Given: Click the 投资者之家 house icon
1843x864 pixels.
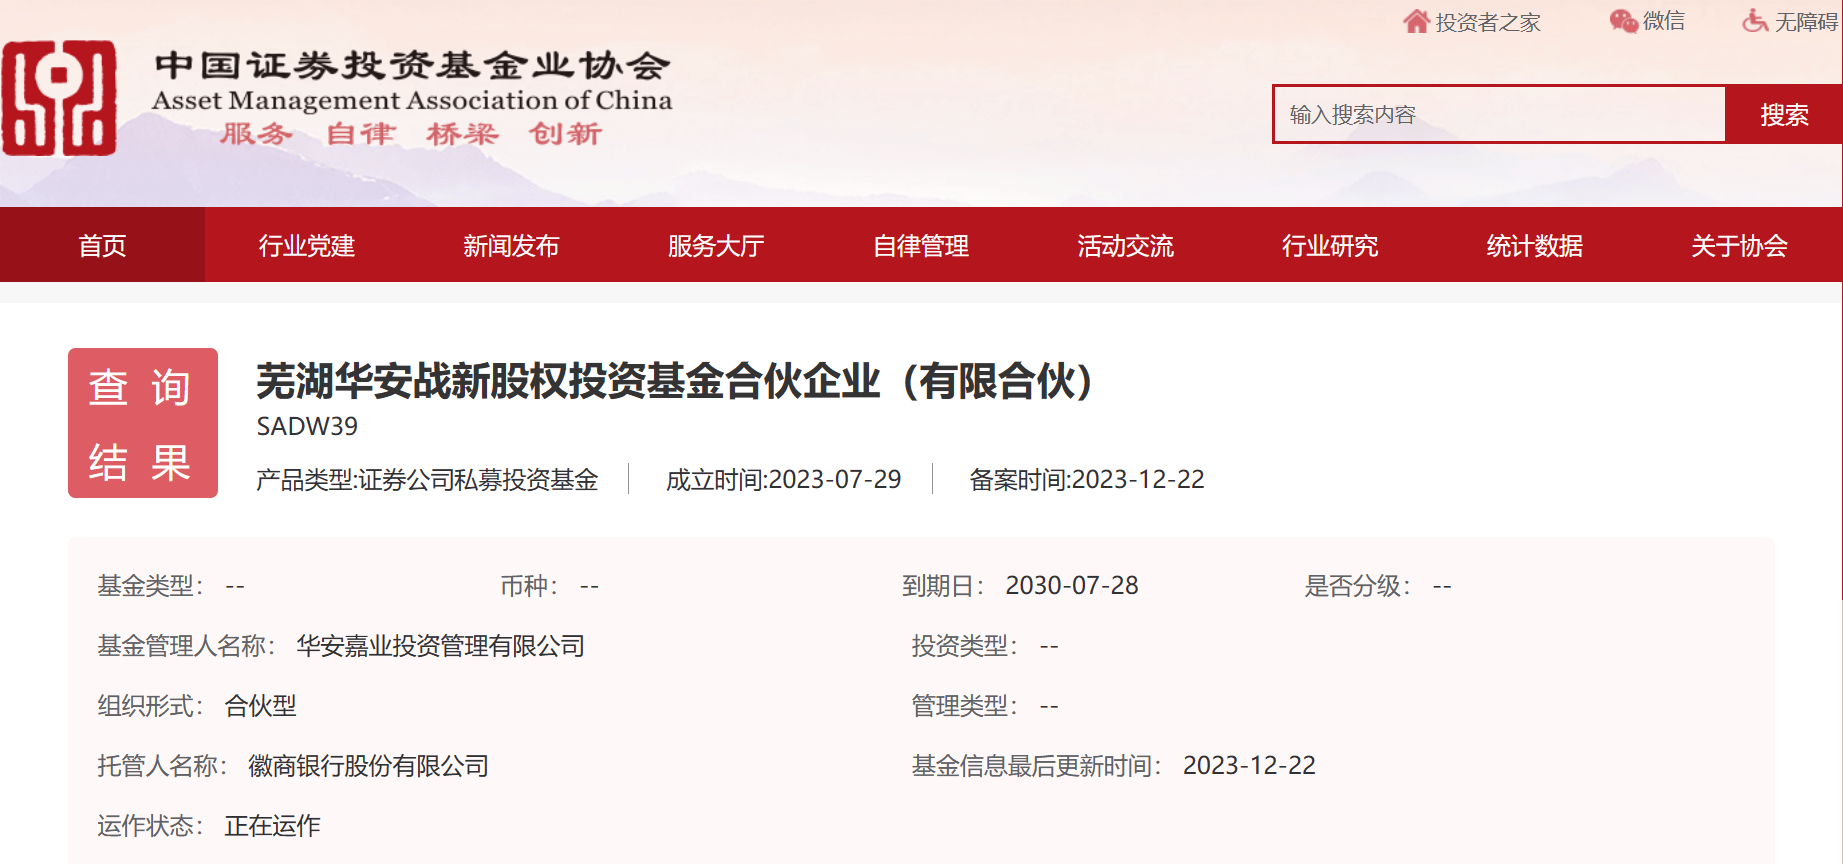Looking at the screenshot, I should (1416, 21).
